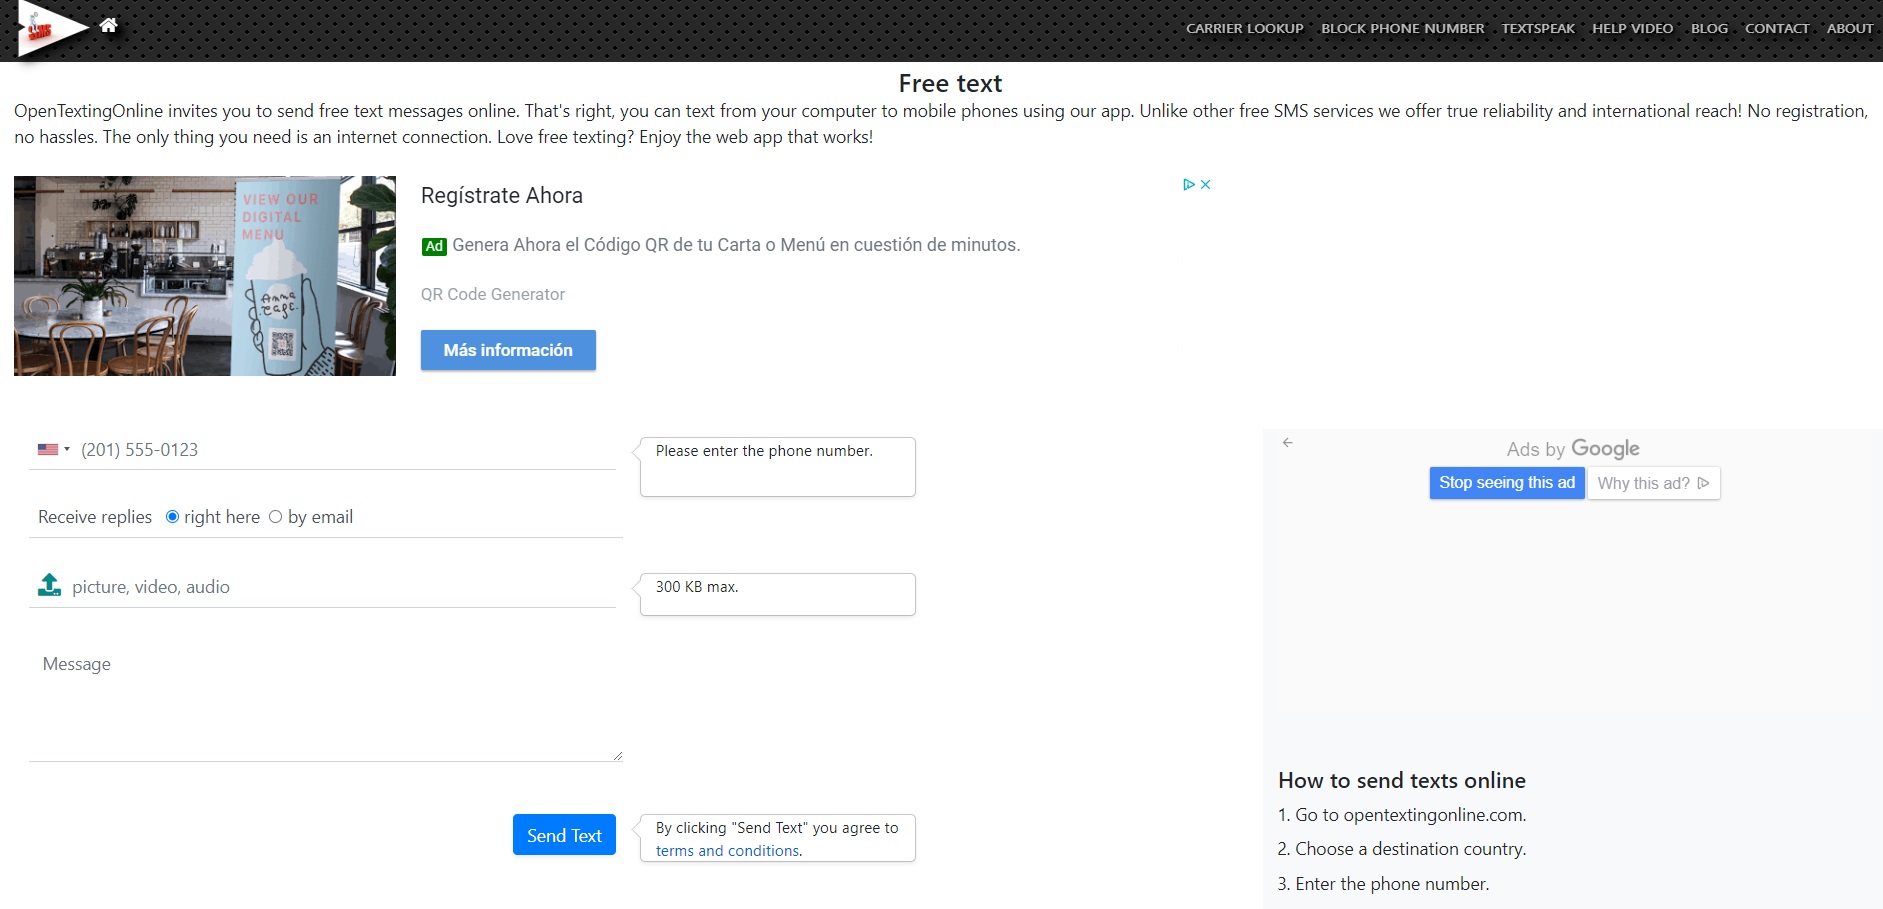Click the back arrow in Google ad panel
The image size is (1883, 909).
click(1288, 442)
